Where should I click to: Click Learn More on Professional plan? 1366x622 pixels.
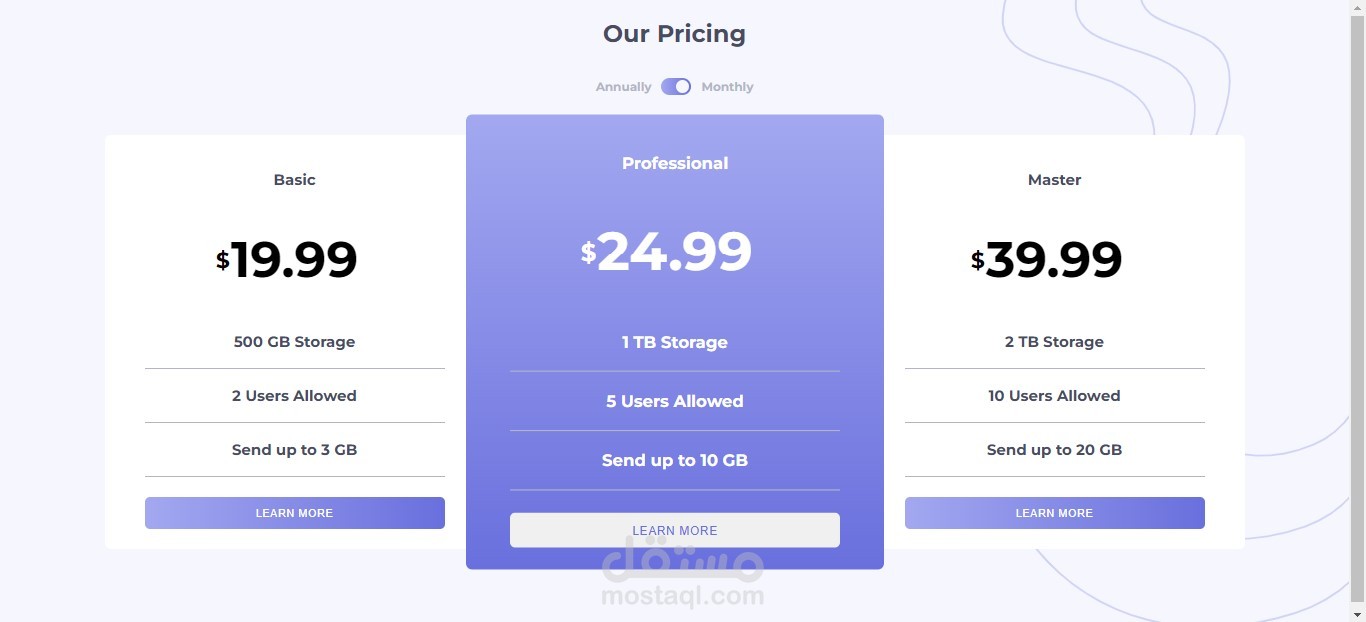click(x=674, y=530)
